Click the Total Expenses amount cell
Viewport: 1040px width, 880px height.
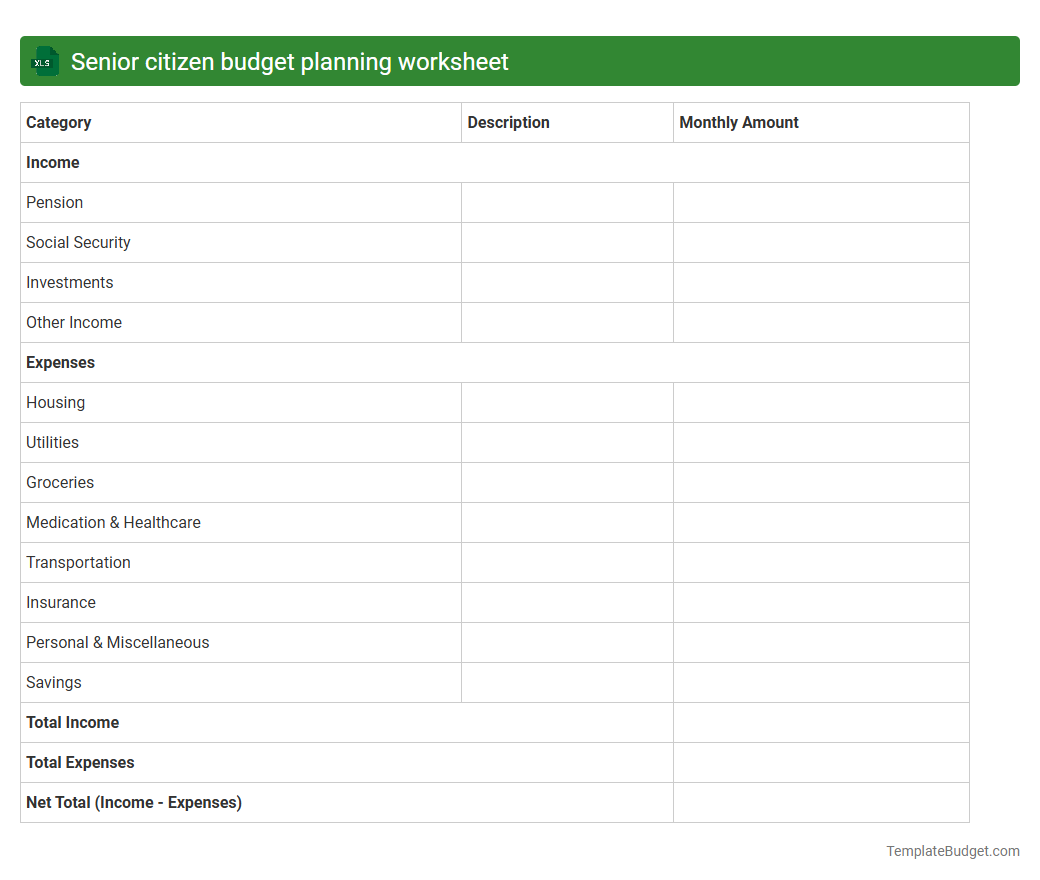tap(820, 762)
